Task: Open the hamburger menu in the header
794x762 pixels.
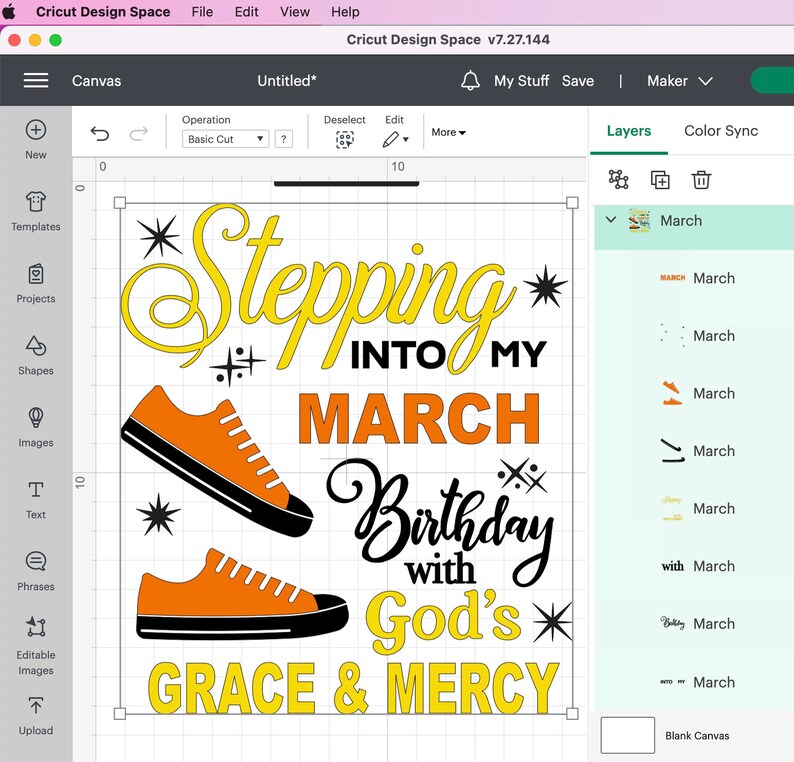Action: coord(36,81)
